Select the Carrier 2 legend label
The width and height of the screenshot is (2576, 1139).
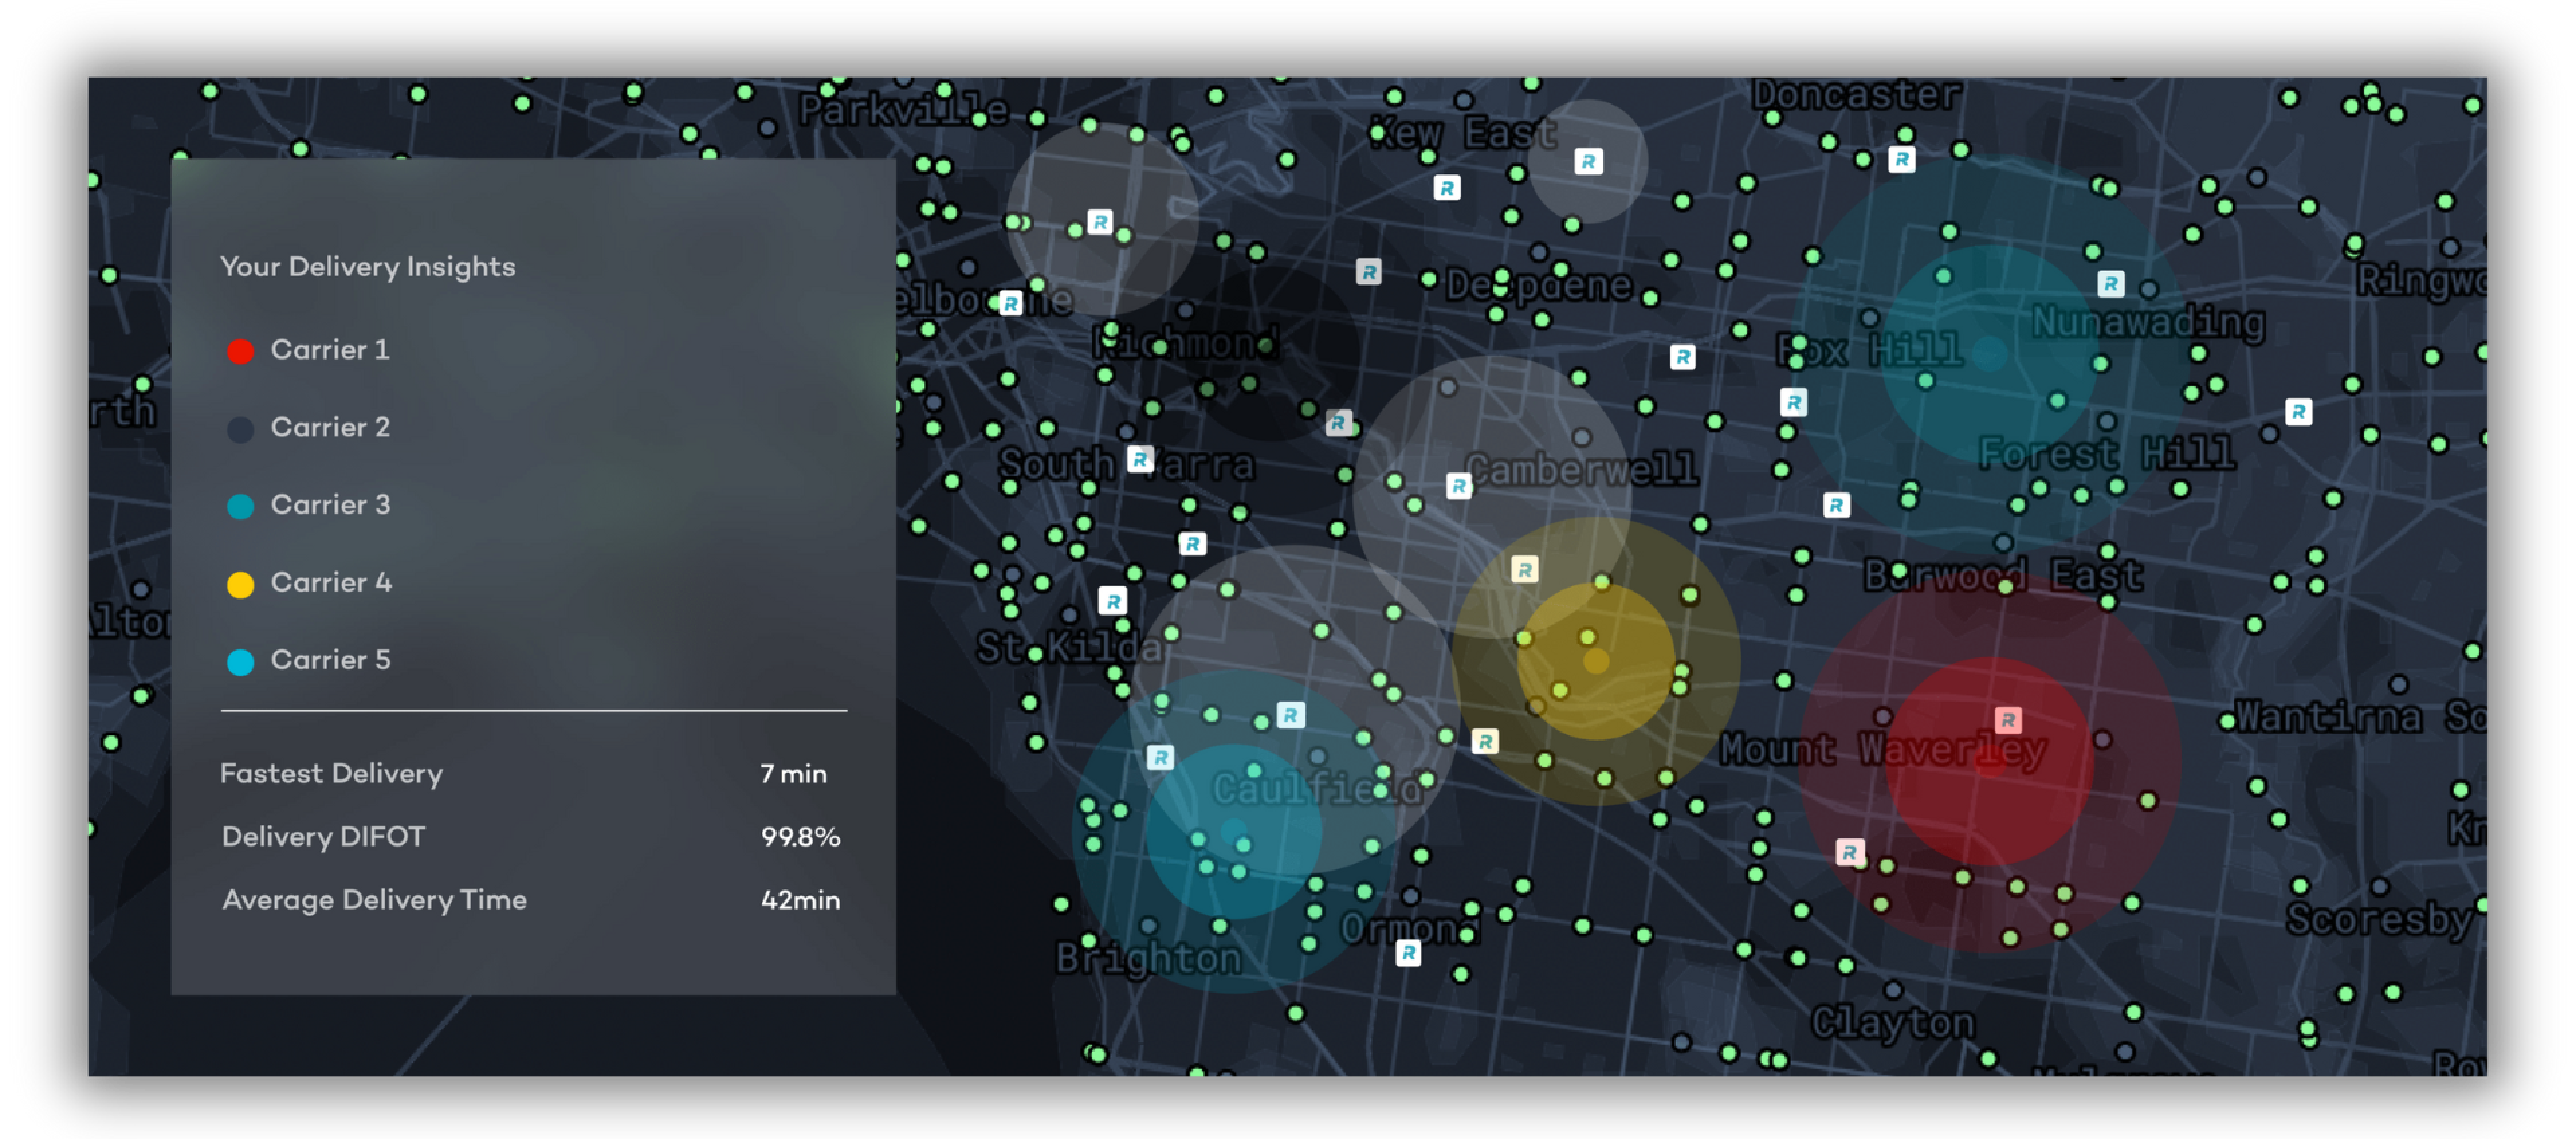pyautogui.click(x=330, y=427)
